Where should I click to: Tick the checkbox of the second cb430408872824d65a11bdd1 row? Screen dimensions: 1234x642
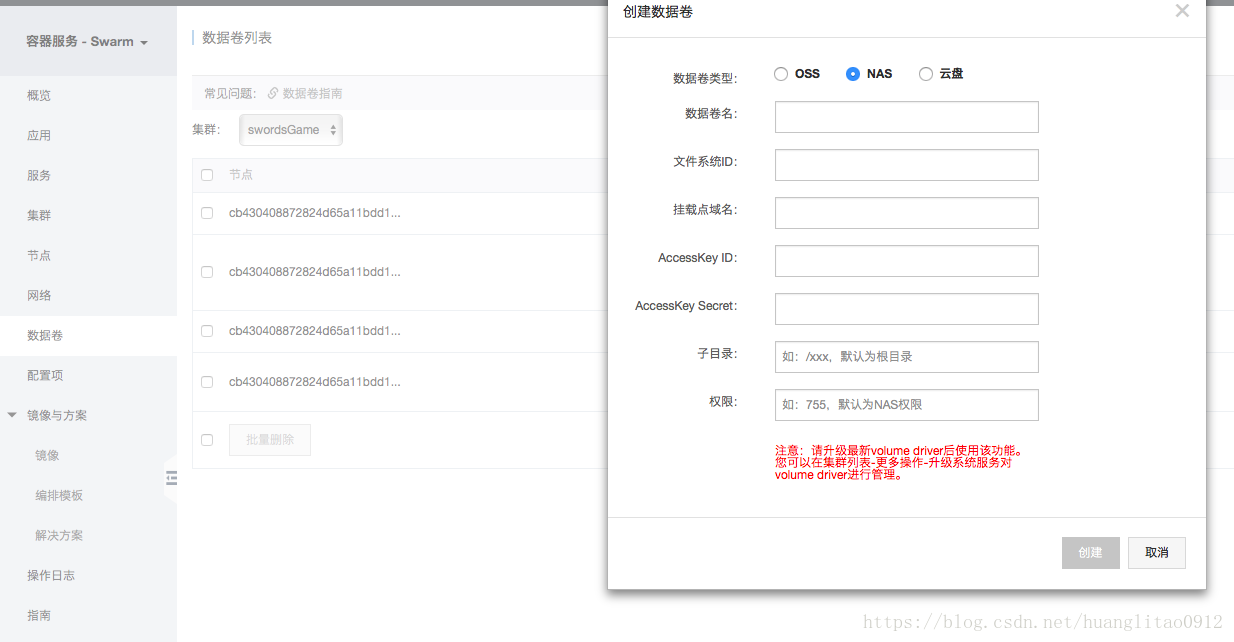pos(207,272)
